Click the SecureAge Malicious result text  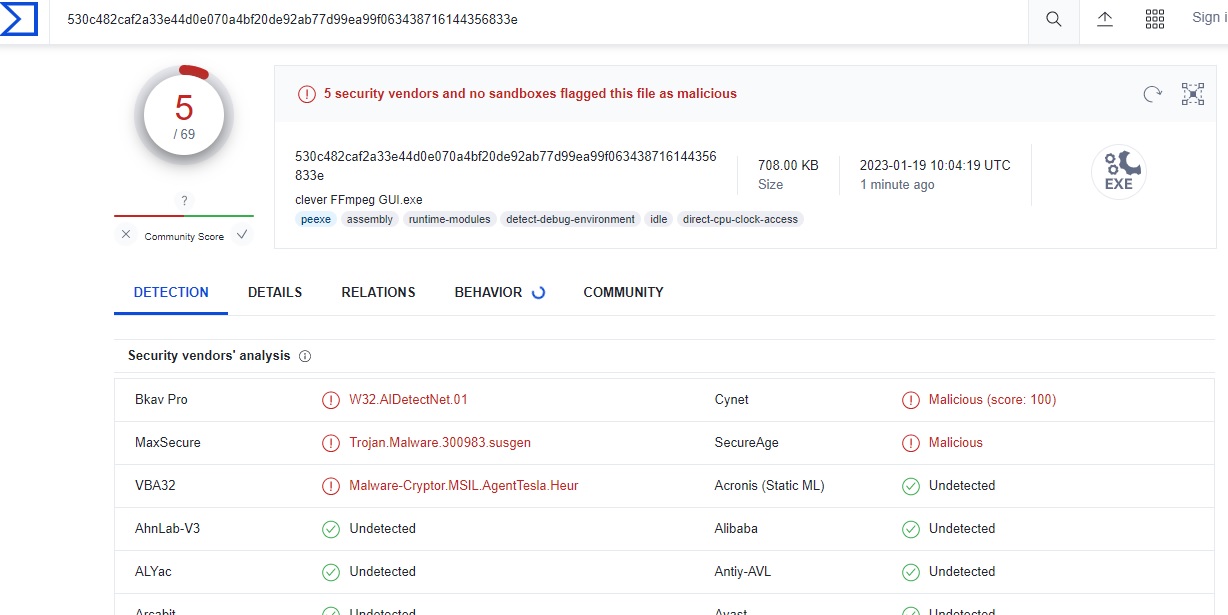[956, 443]
